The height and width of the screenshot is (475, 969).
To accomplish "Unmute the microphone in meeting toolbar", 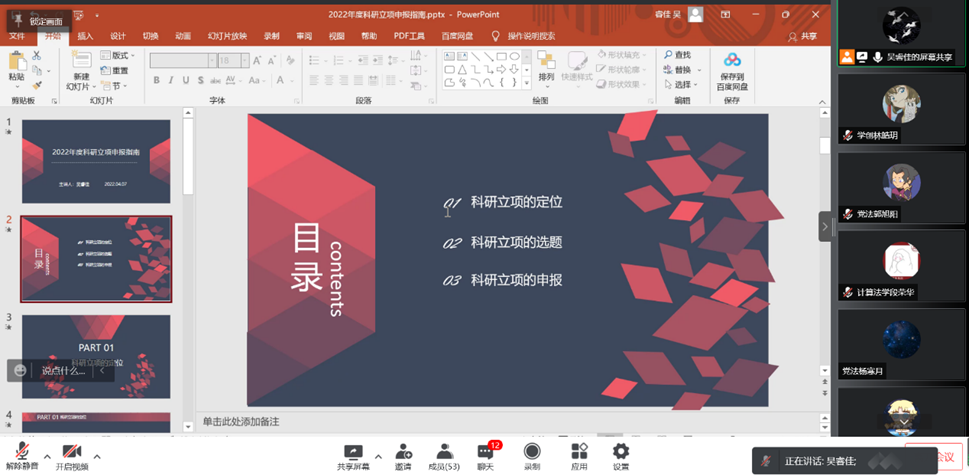I will pyautogui.click(x=22, y=456).
